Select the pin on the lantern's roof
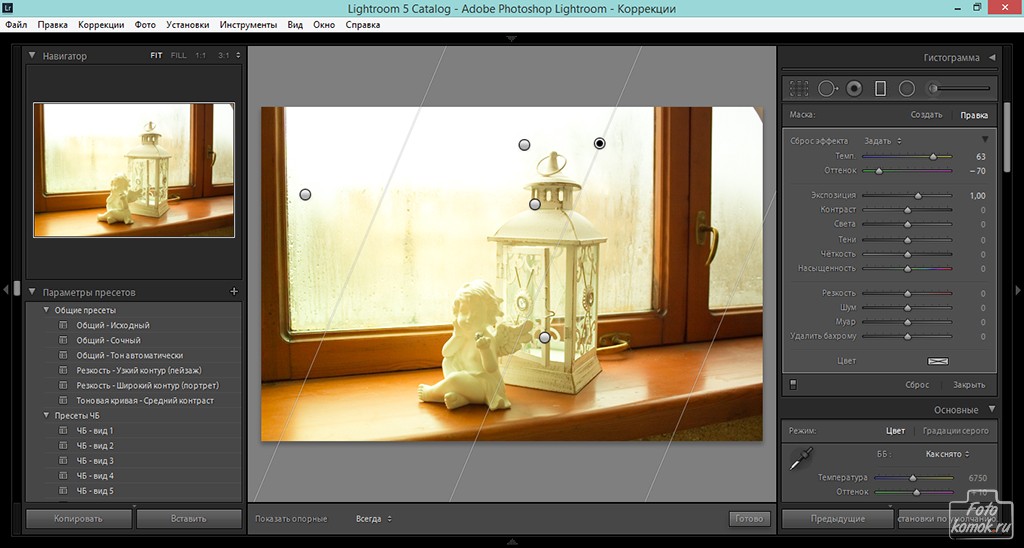 (535, 204)
